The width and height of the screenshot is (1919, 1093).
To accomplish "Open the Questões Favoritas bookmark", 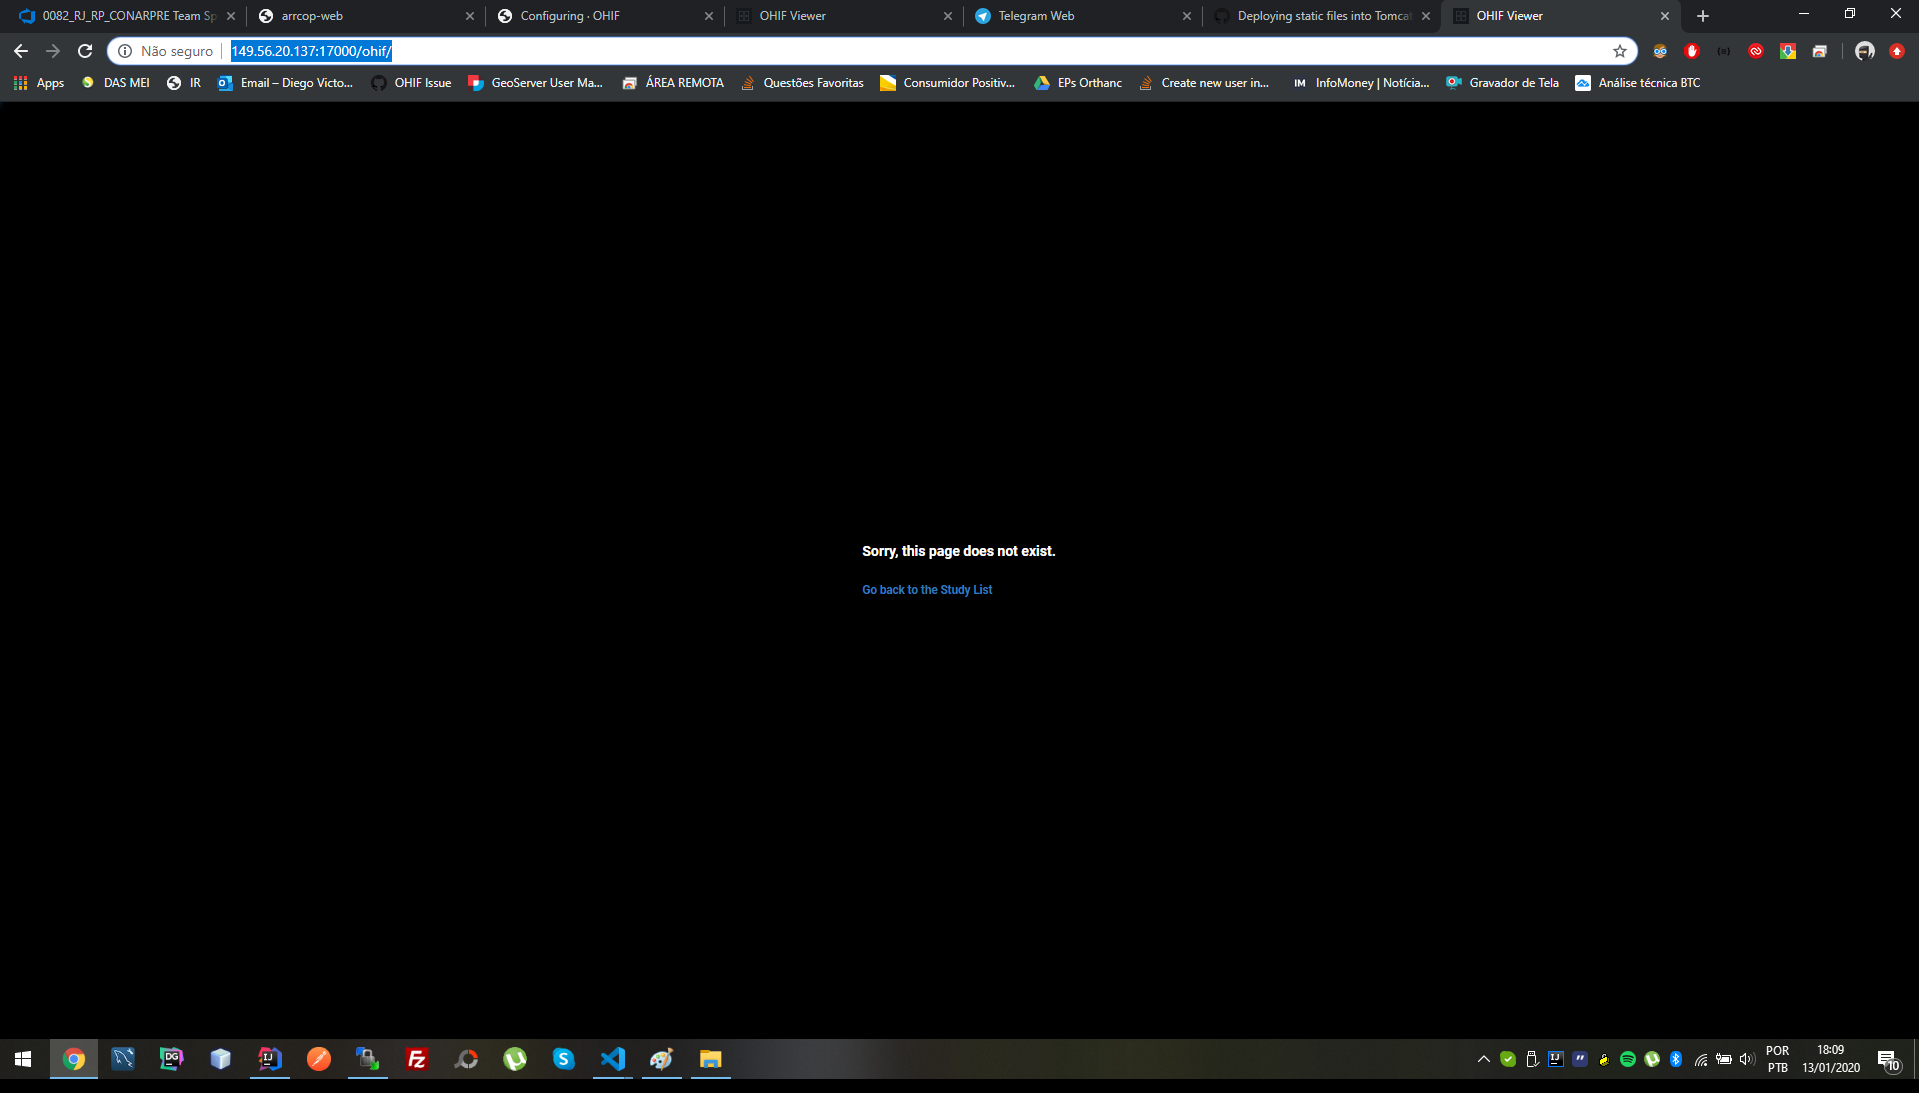I will click(x=802, y=83).
